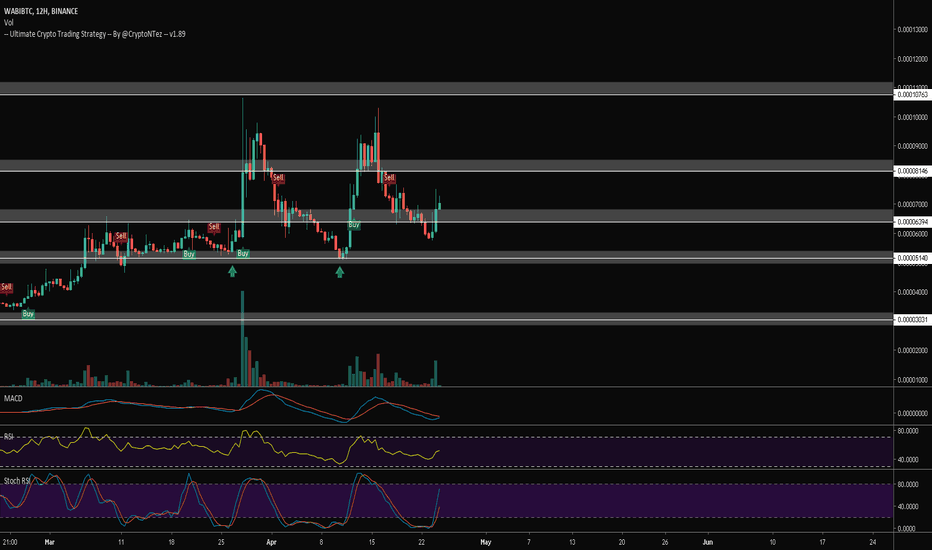Click the 0.00012000 price axis tick
The width and height of the screenshot is (932, 550).
click(912, 59)
